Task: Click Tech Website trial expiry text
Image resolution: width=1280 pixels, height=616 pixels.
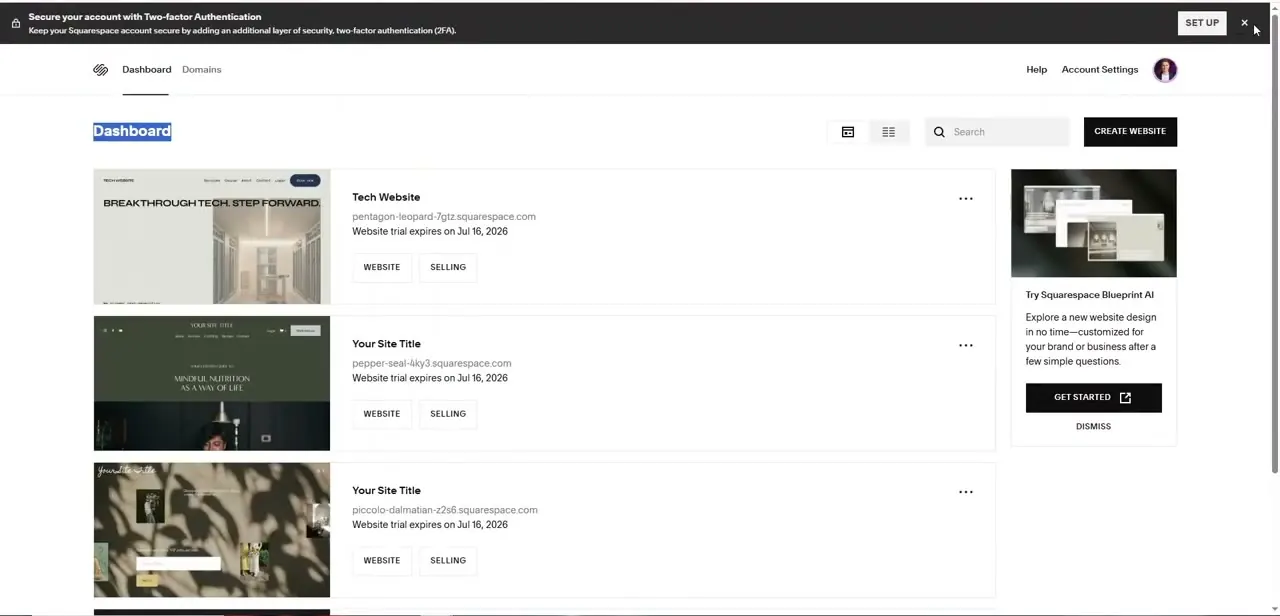Action: [x=430, y=231]
